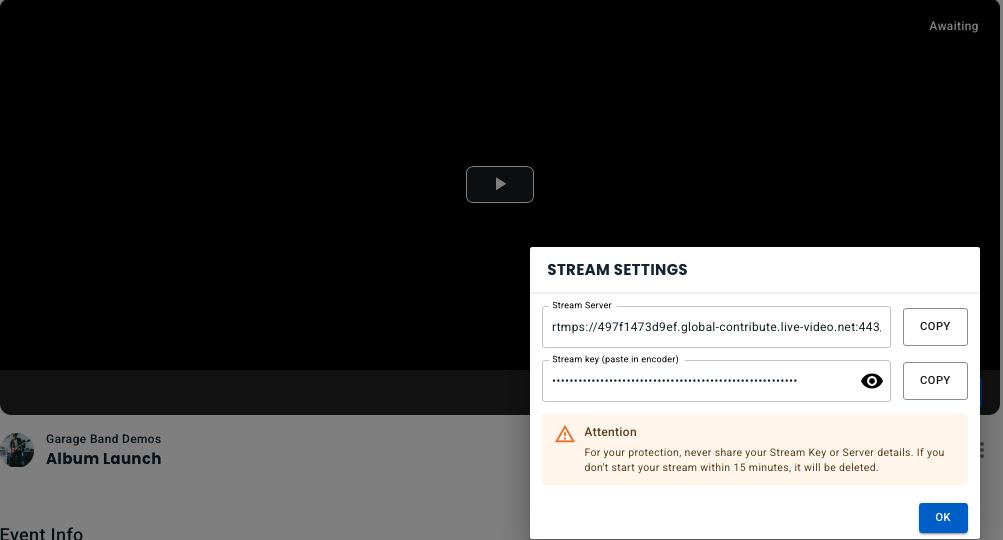
Task: Click the Attention heading in warning banner
Action: tap(610, 432)
